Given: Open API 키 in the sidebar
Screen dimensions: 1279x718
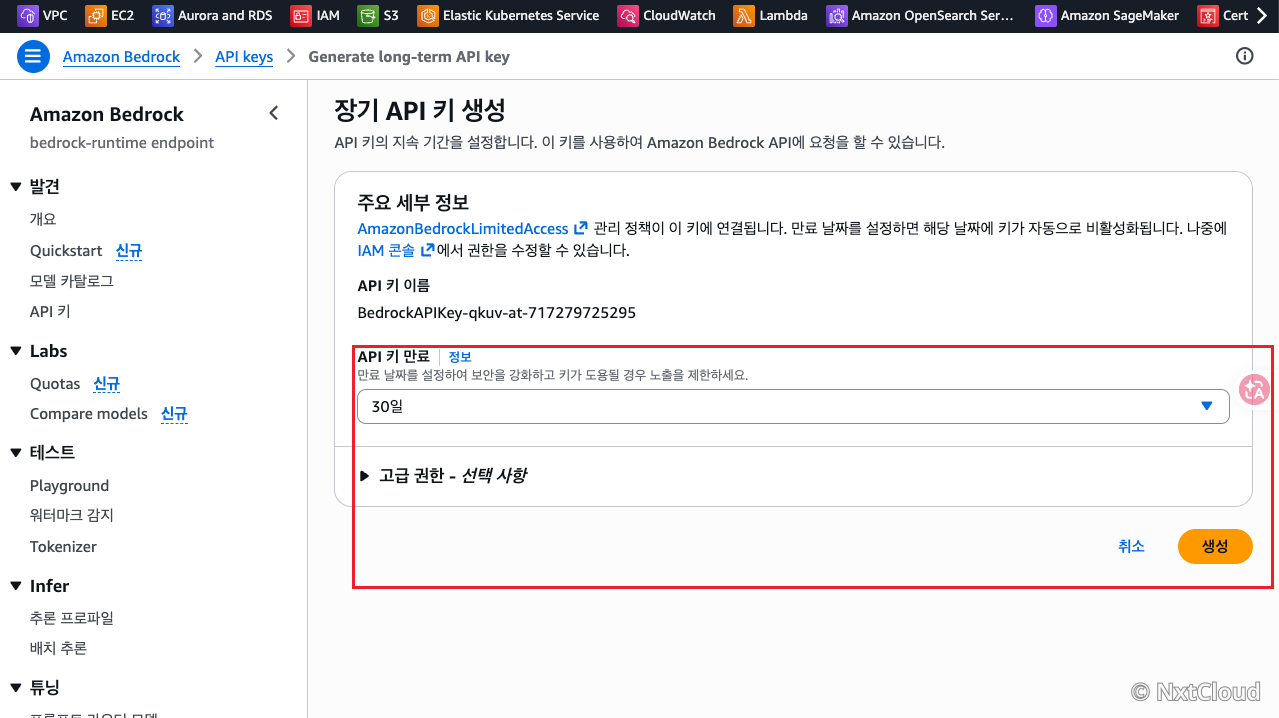Looking at the screenshot, I should 50,312.
